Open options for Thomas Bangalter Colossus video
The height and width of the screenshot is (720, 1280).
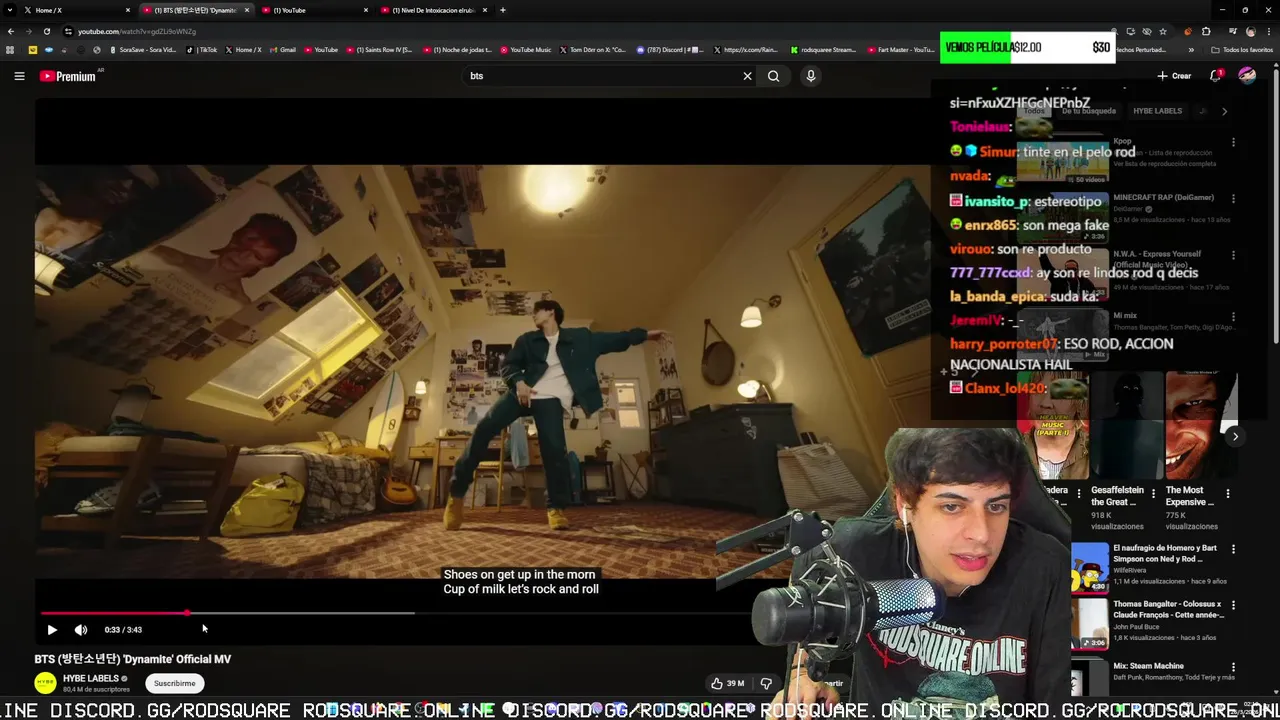(1233, 605)
